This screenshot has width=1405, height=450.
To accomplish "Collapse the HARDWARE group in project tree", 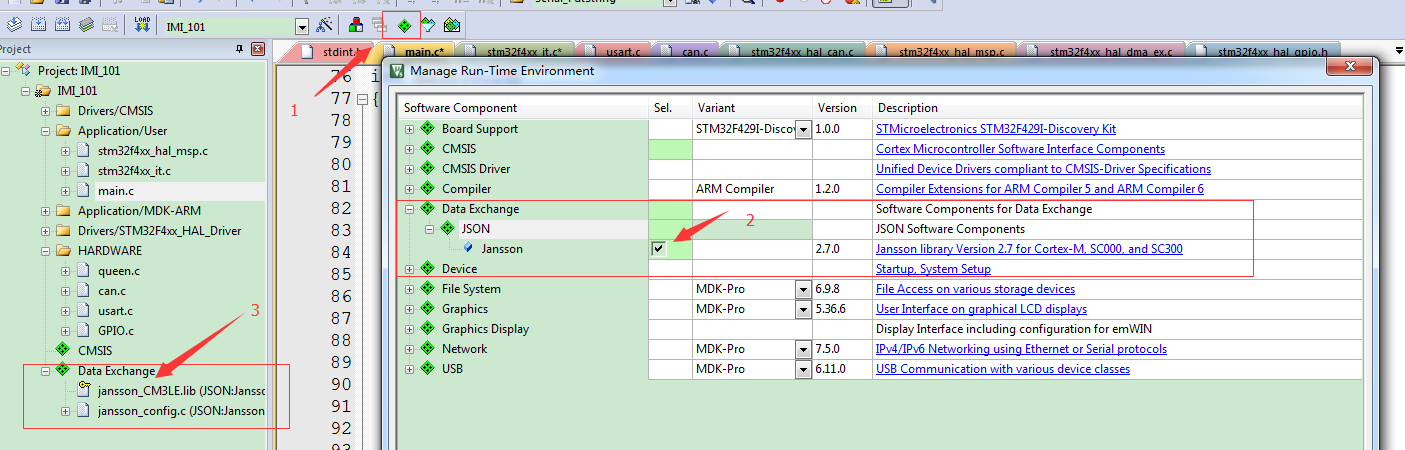I will point(45,251).
